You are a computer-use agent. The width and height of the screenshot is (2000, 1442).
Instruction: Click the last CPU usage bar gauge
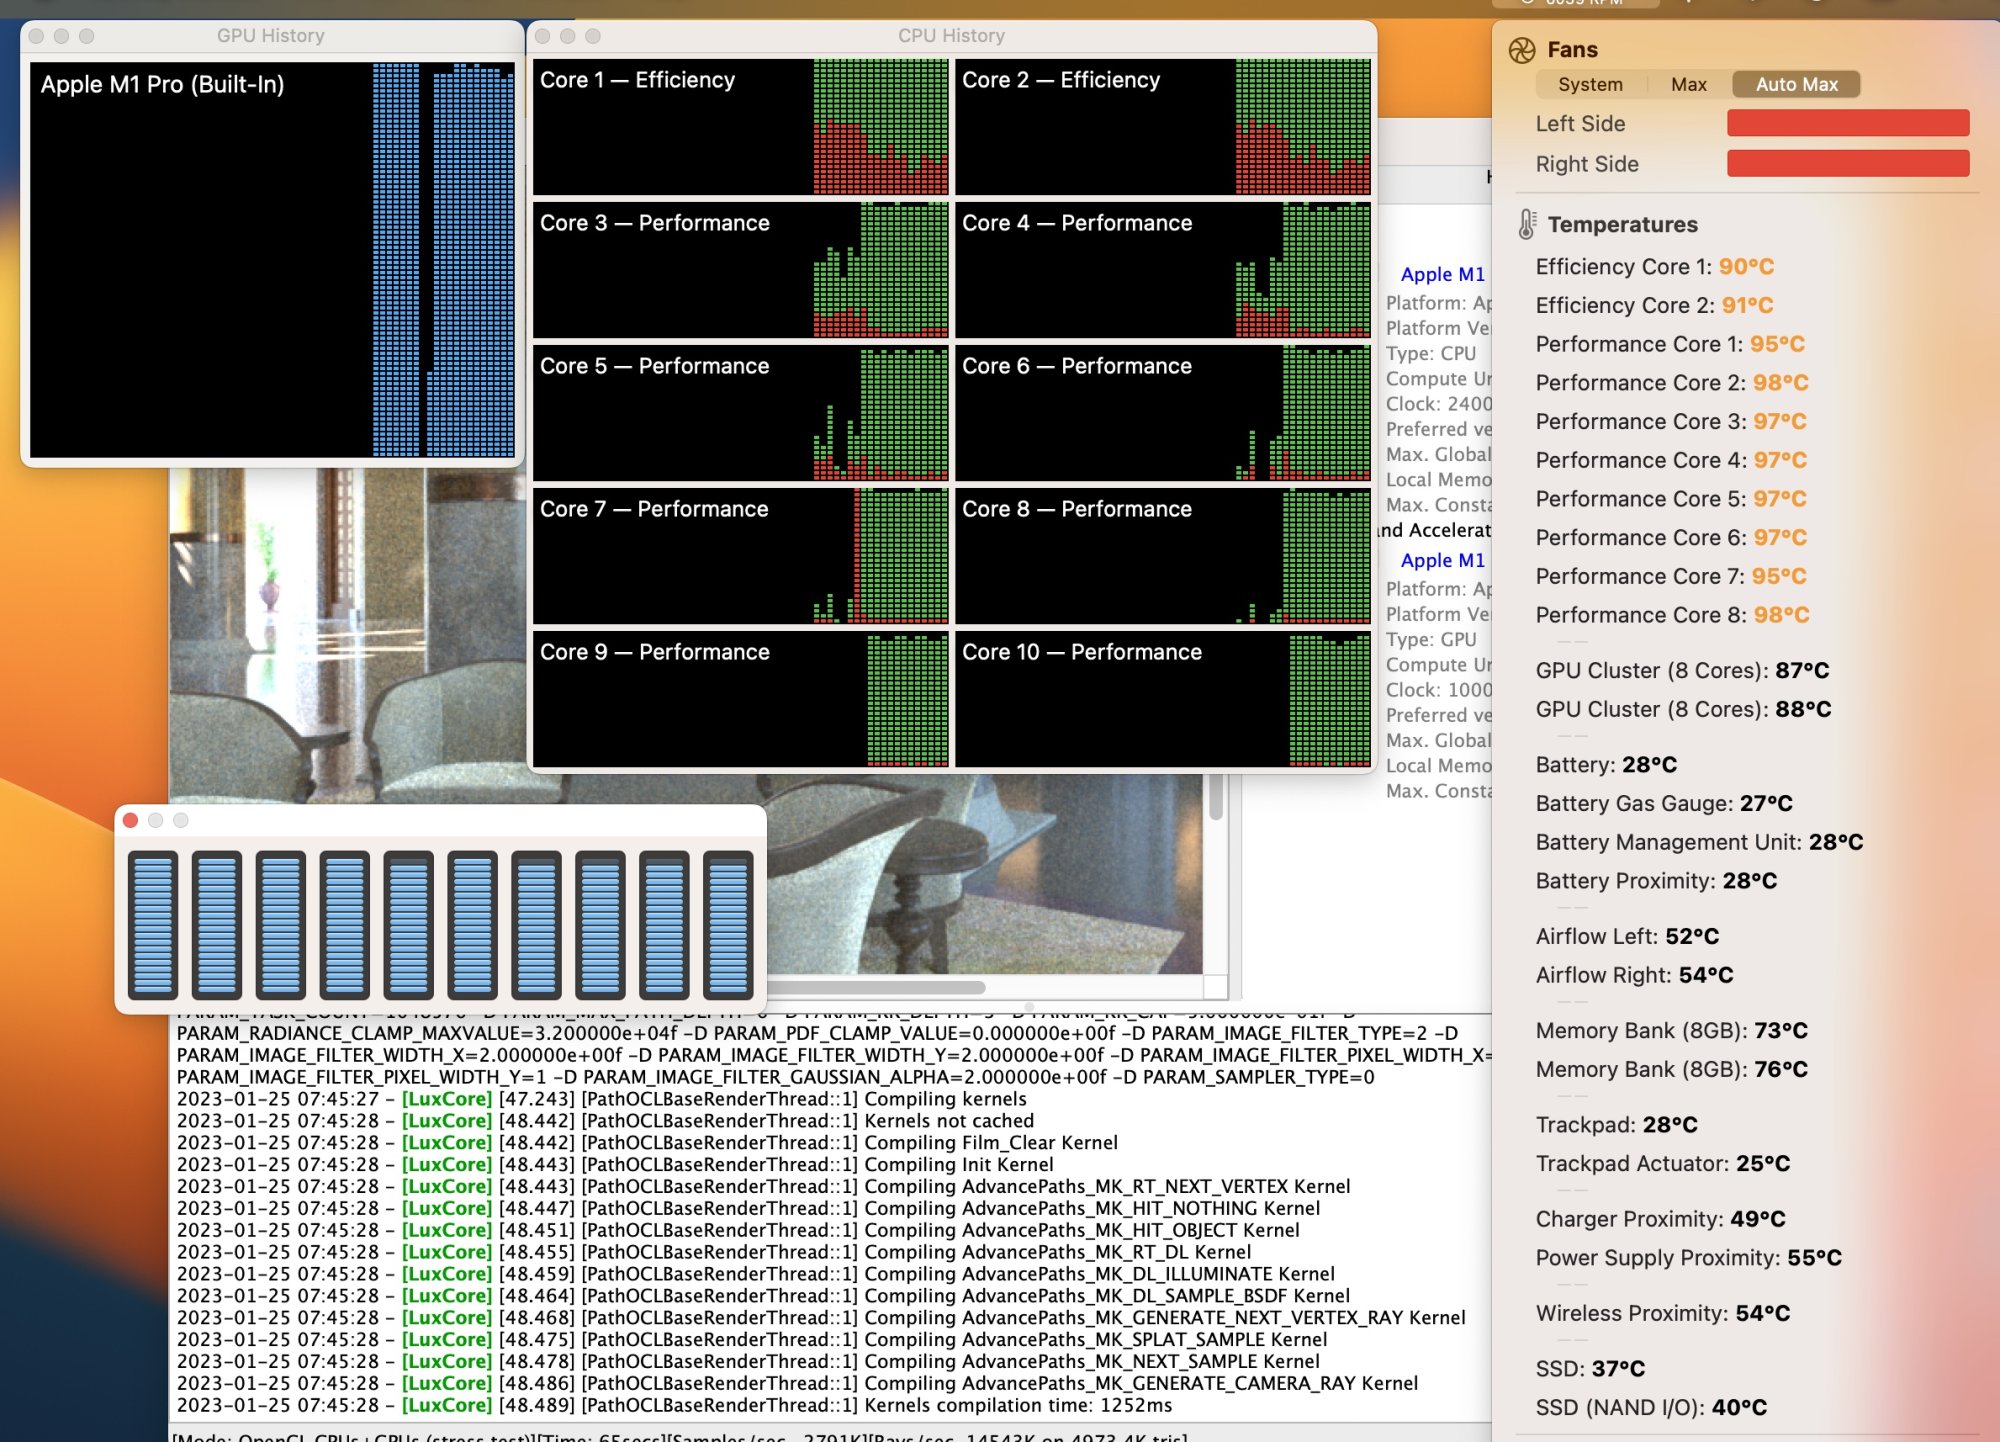(x=728, y=925)
